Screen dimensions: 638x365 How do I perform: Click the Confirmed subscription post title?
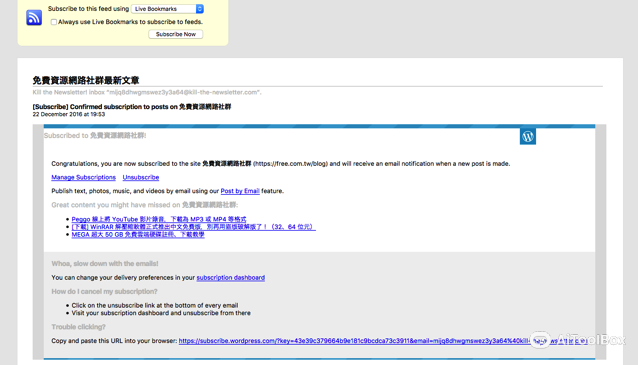(132, 107)
